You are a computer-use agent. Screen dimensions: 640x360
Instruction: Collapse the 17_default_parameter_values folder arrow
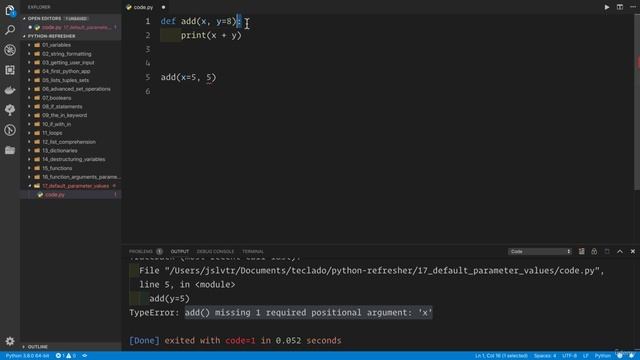[29, 186]
